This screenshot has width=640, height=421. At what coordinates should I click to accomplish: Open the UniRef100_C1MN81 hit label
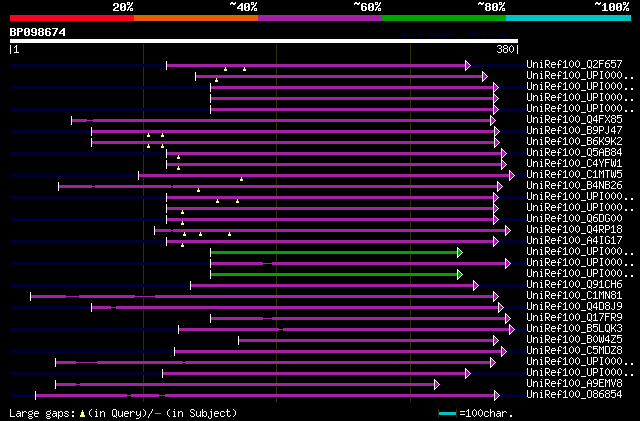pos(574,295)
